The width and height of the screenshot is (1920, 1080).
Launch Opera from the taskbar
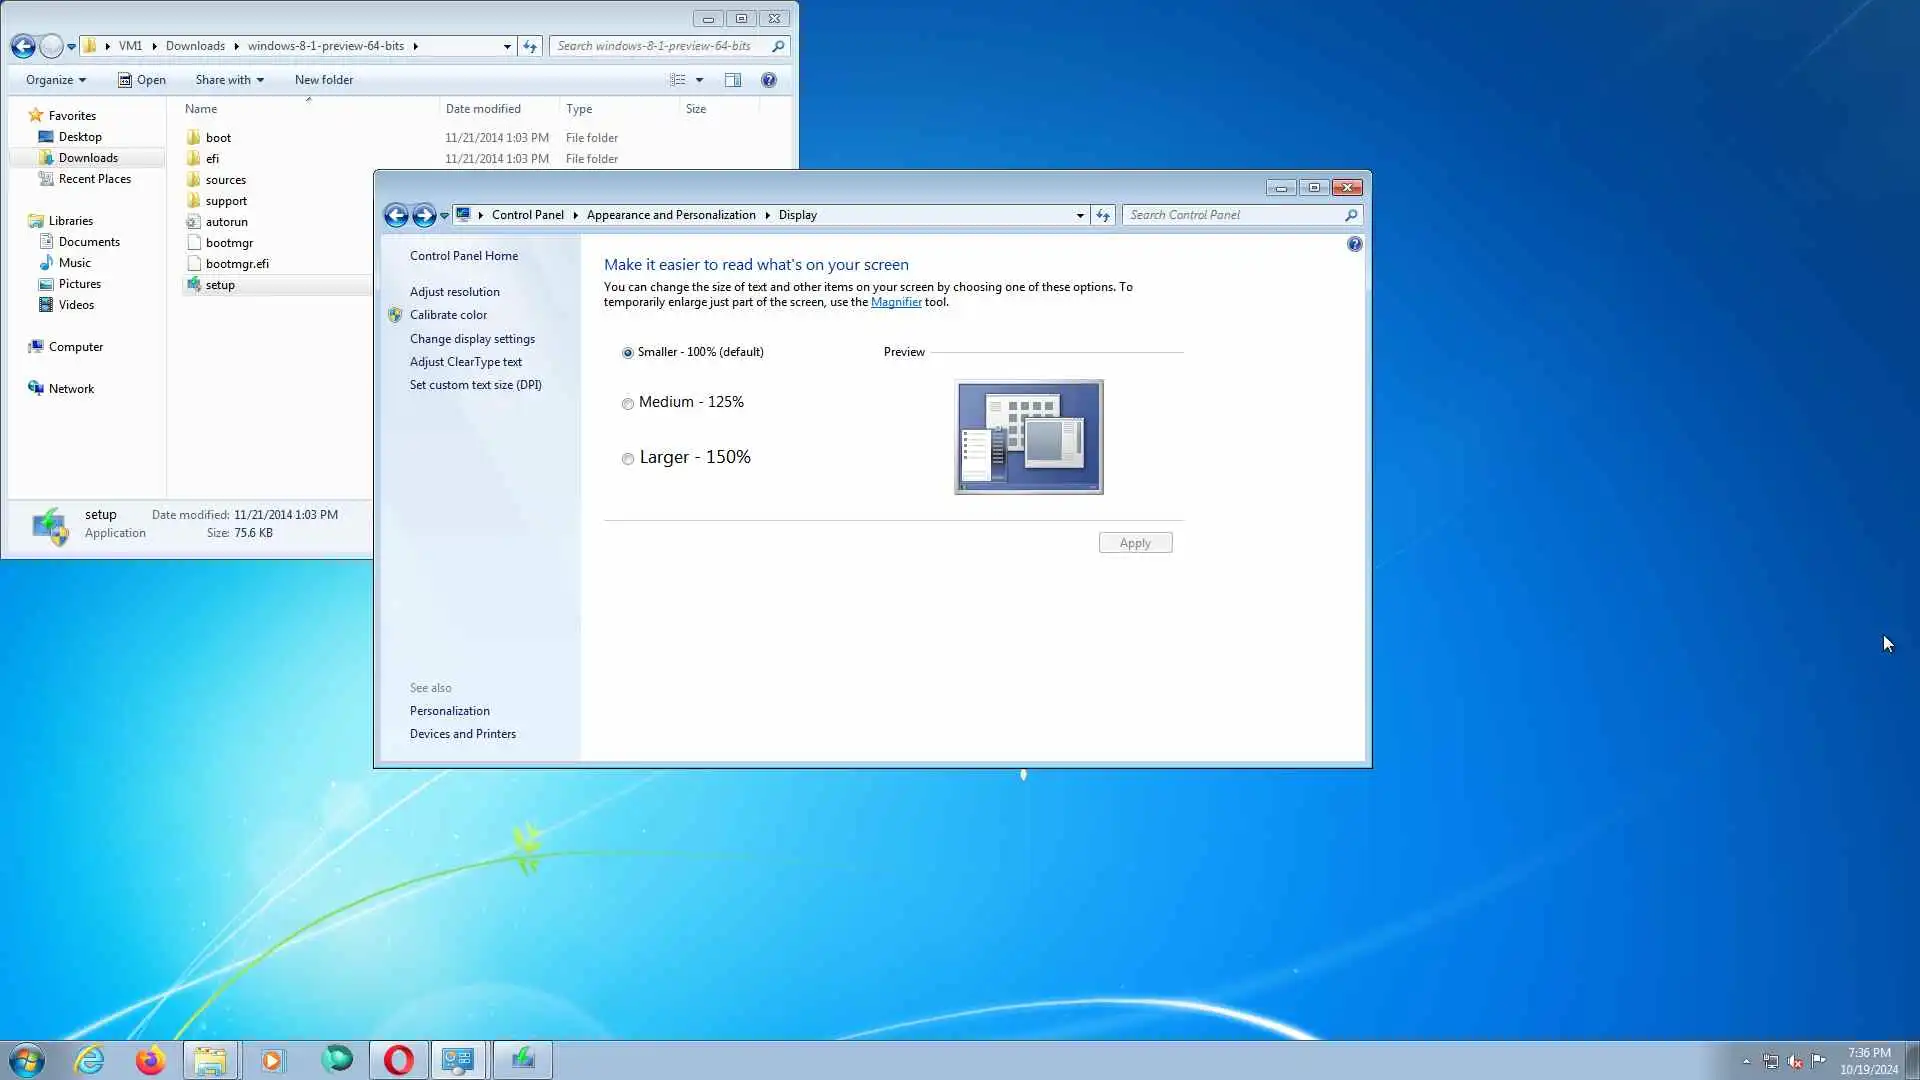point(398,1060)
